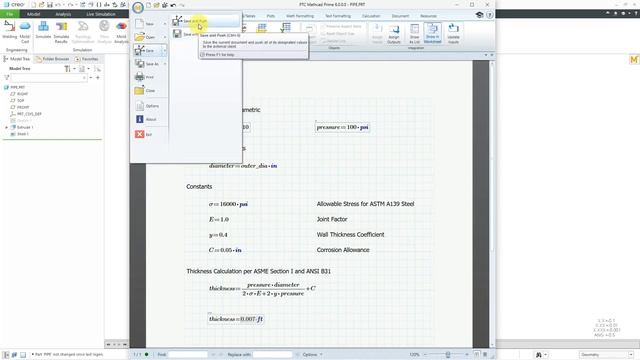
Task: Switch to Folder Browser tab
Action: [x=53, y=59]
